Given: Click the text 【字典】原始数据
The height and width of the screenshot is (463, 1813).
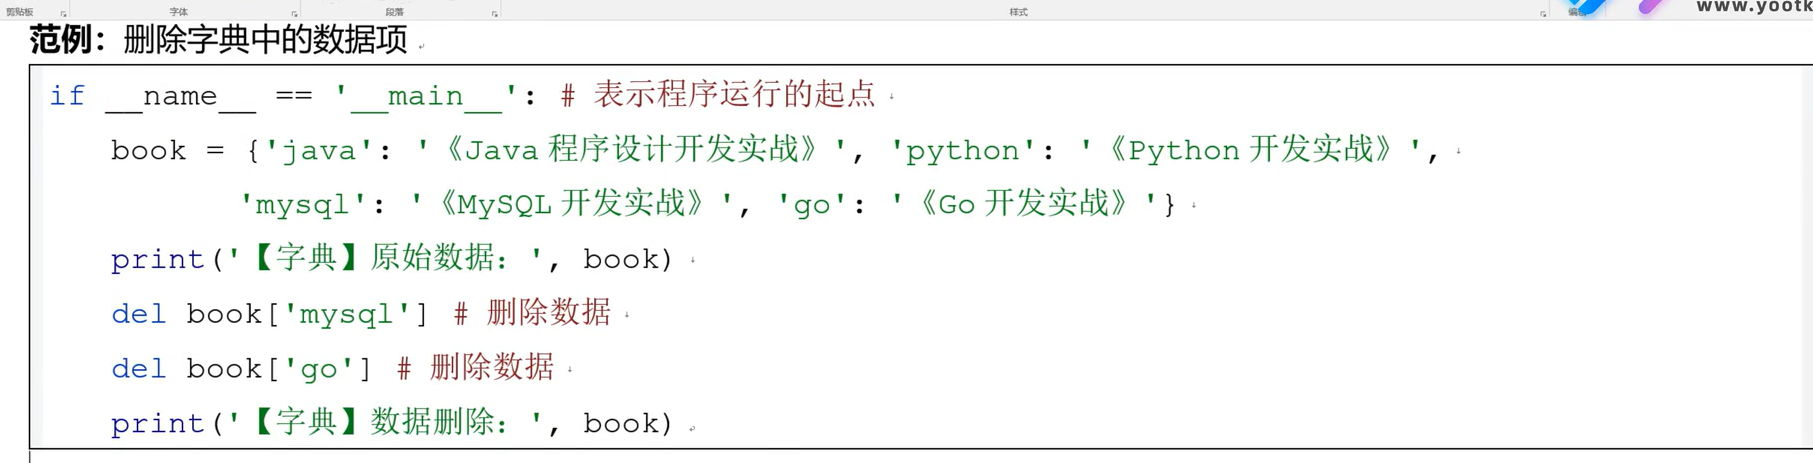Looking at the screenshot, I should point(371,258).
